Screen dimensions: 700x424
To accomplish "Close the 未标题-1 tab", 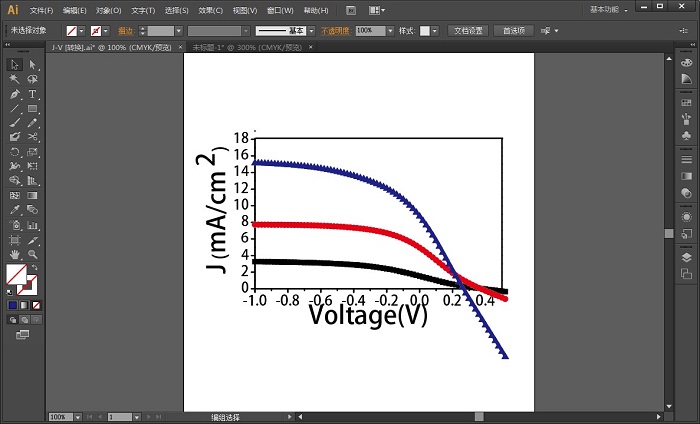I will 311,47.
